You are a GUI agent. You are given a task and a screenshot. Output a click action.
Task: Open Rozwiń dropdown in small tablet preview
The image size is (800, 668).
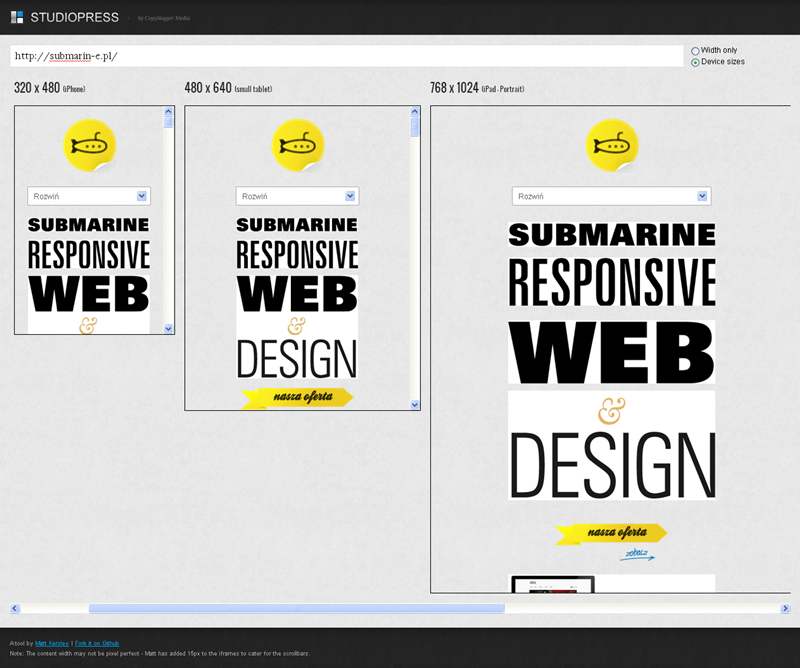[297, 197]
